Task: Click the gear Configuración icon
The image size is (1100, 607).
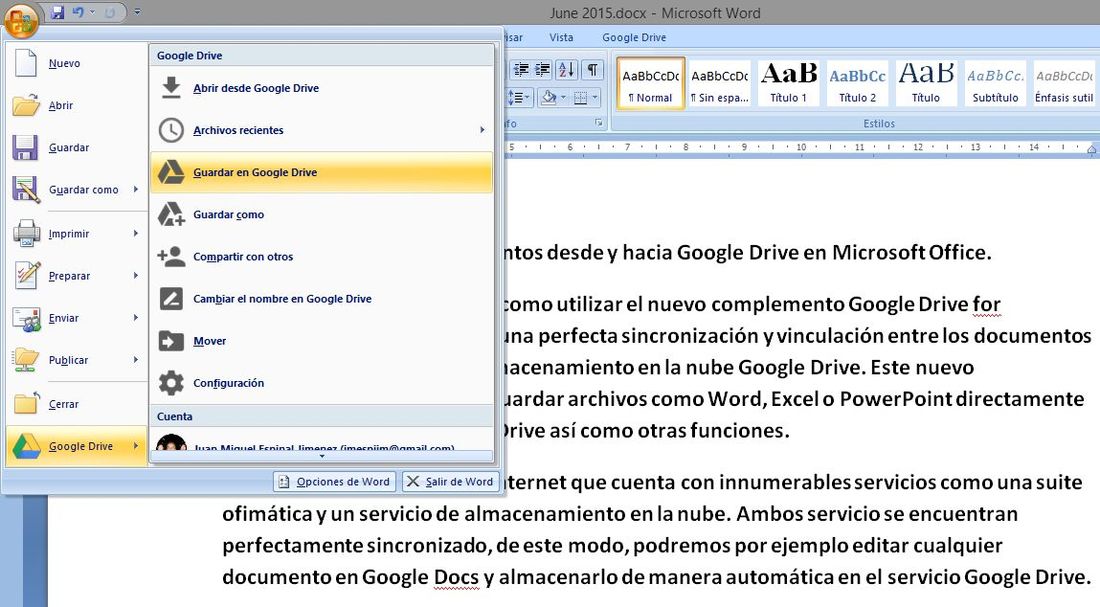Action: 171,382
